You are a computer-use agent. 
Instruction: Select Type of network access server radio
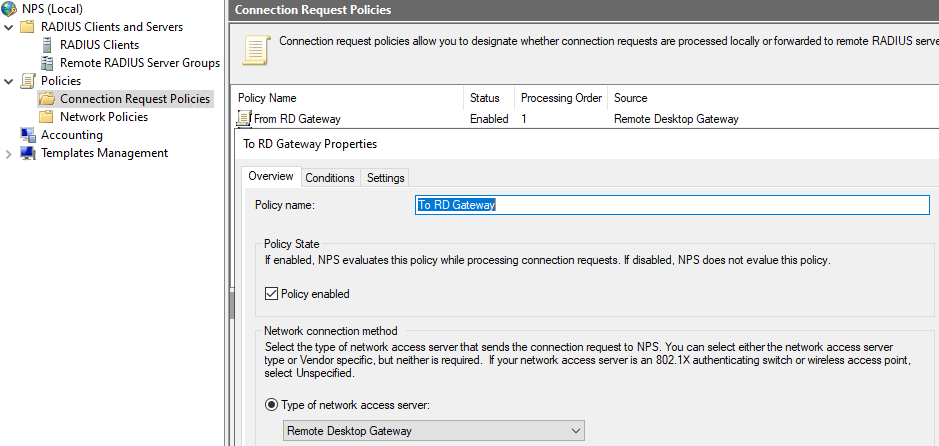(272, 404)
